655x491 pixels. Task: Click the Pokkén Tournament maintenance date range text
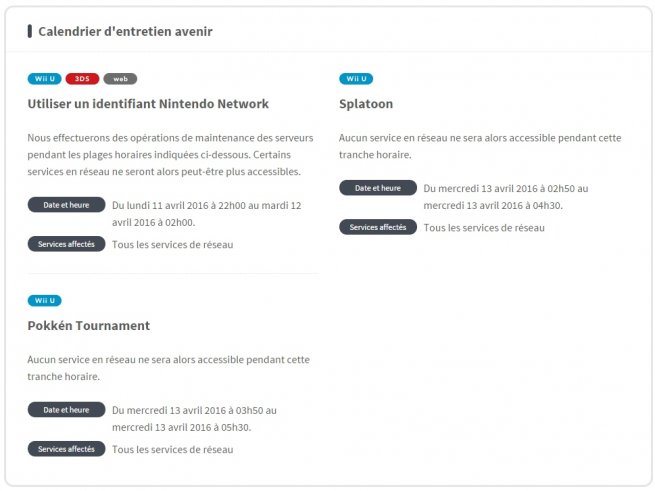pyautogui.click(x=194, y=418)
